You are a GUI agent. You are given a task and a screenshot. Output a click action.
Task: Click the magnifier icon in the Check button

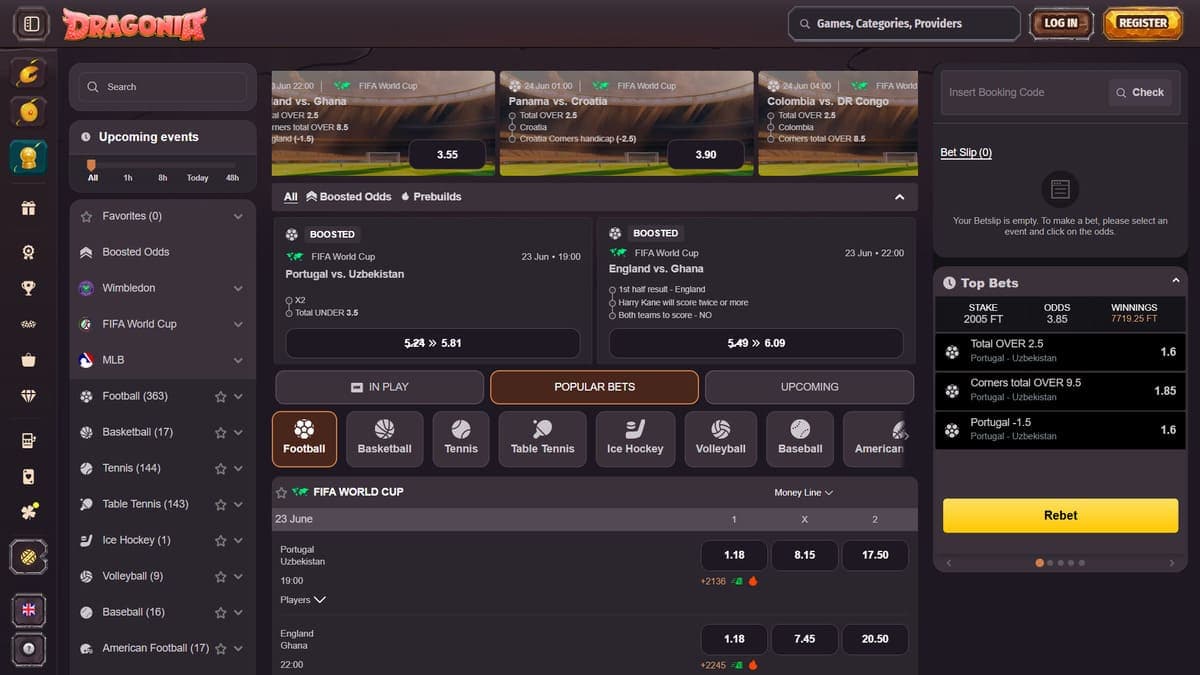pyautogui.click(x=1123, y=92)
